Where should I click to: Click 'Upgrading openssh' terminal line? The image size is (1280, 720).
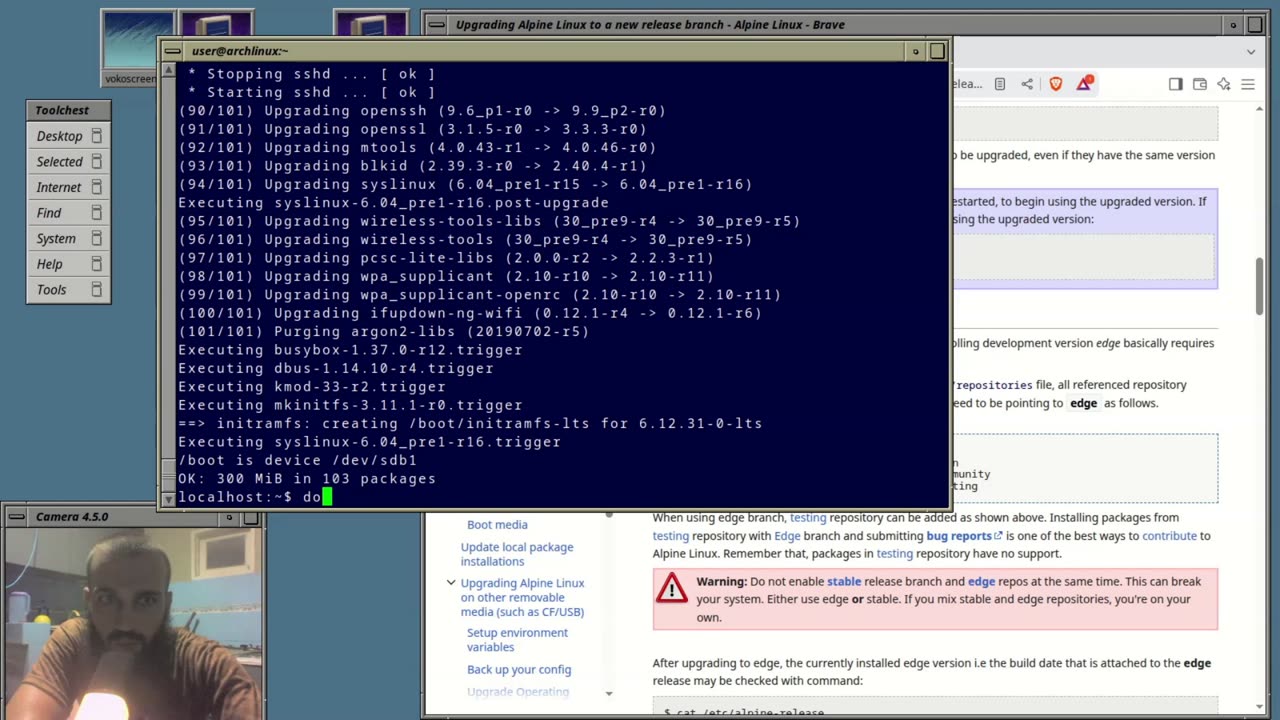click(422, 111)
